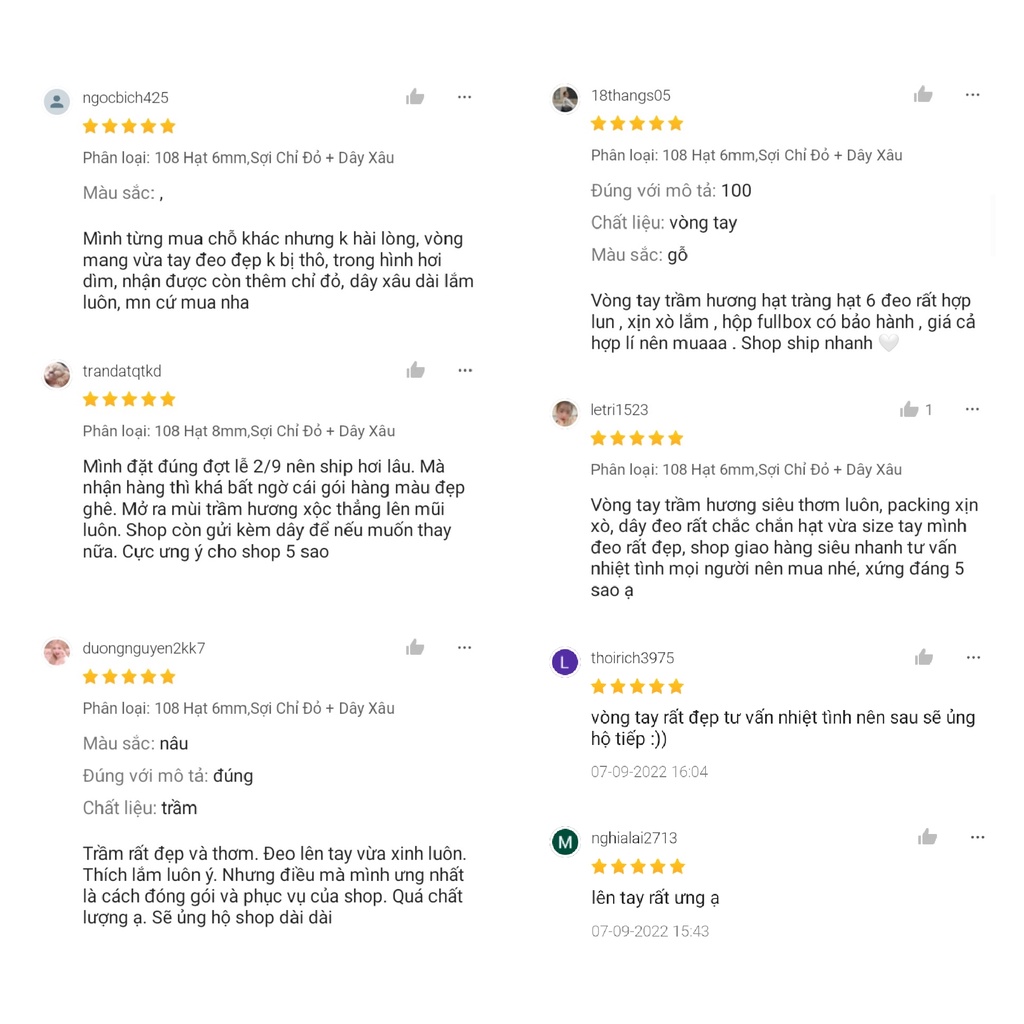
Task: Give thumbs-up to nghialai2713's review
Action: point(927,837)
